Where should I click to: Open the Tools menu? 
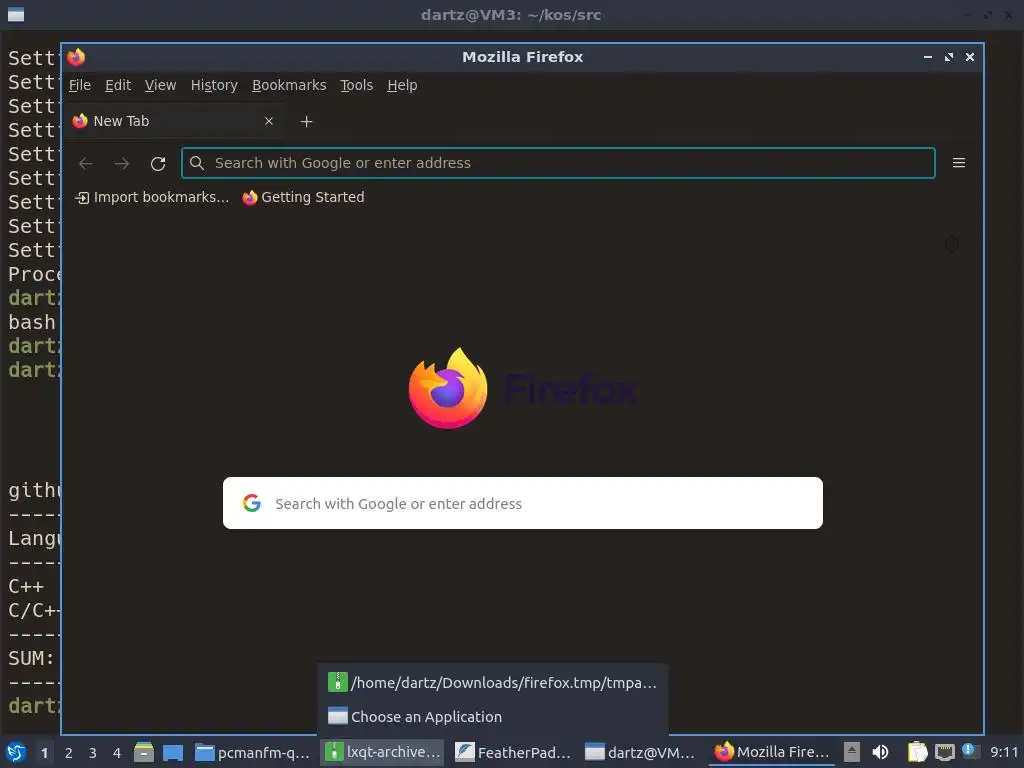(357, 86)
